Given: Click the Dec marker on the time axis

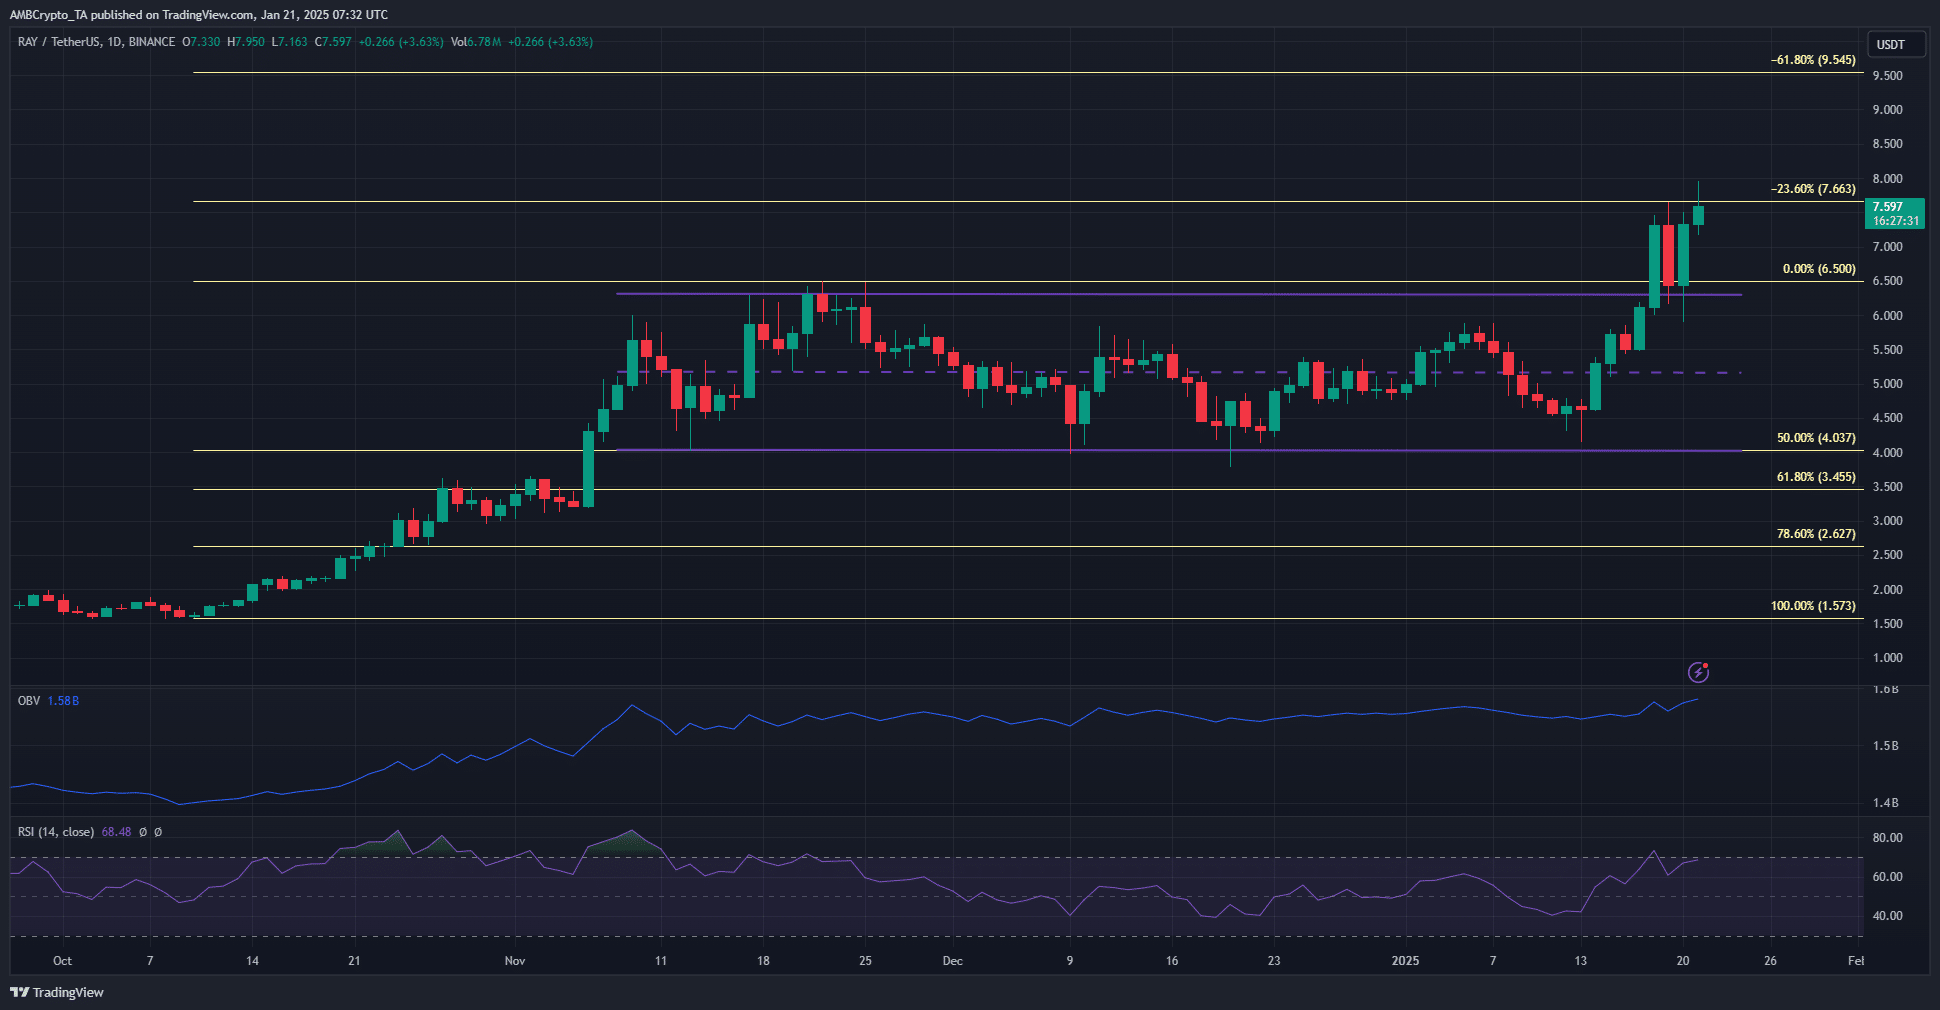Looking at the screenshot, I should tap(952, 961).
